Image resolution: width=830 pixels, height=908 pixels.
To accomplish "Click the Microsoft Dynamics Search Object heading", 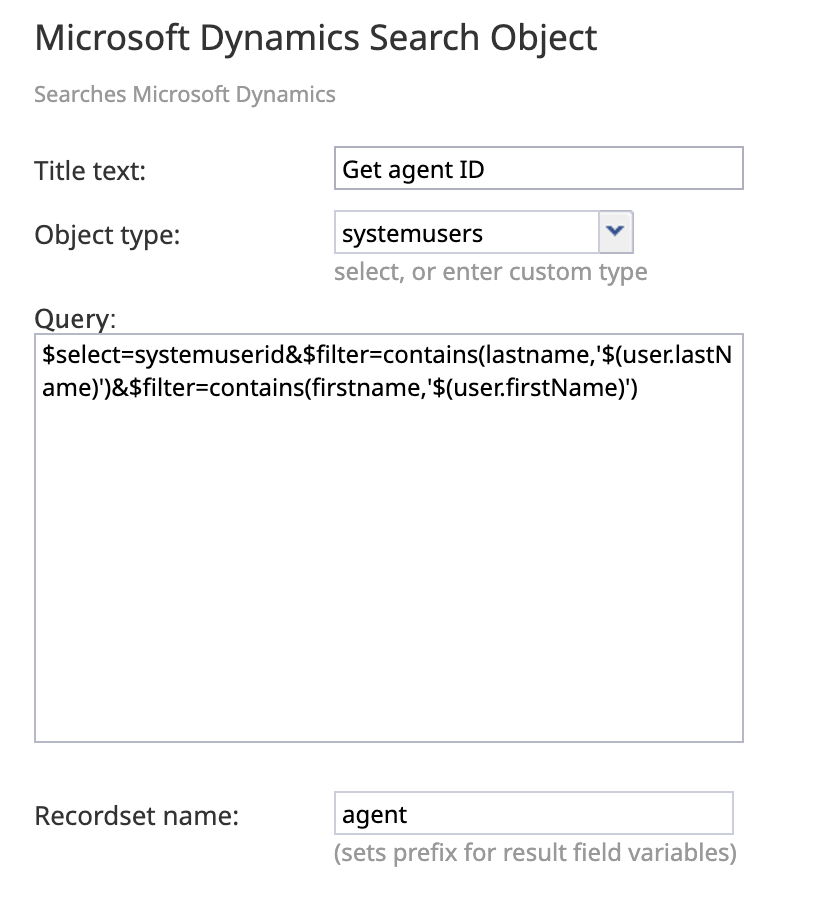I will tap(316, 37).
